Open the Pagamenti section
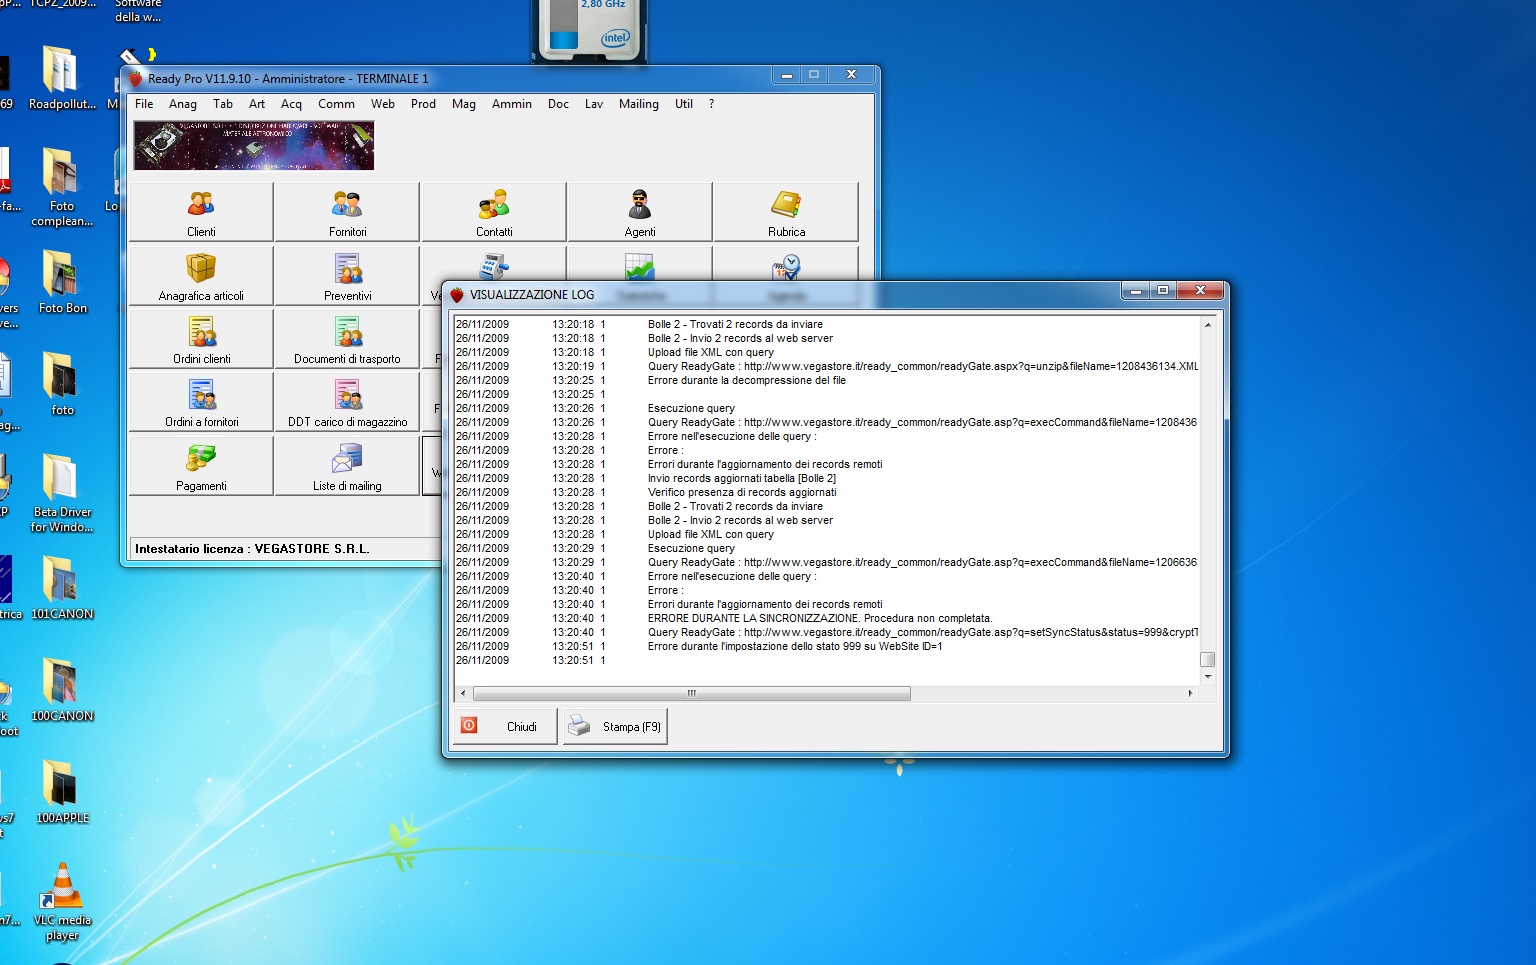The width and height of the screenshot is (1536, 965). 201,466
